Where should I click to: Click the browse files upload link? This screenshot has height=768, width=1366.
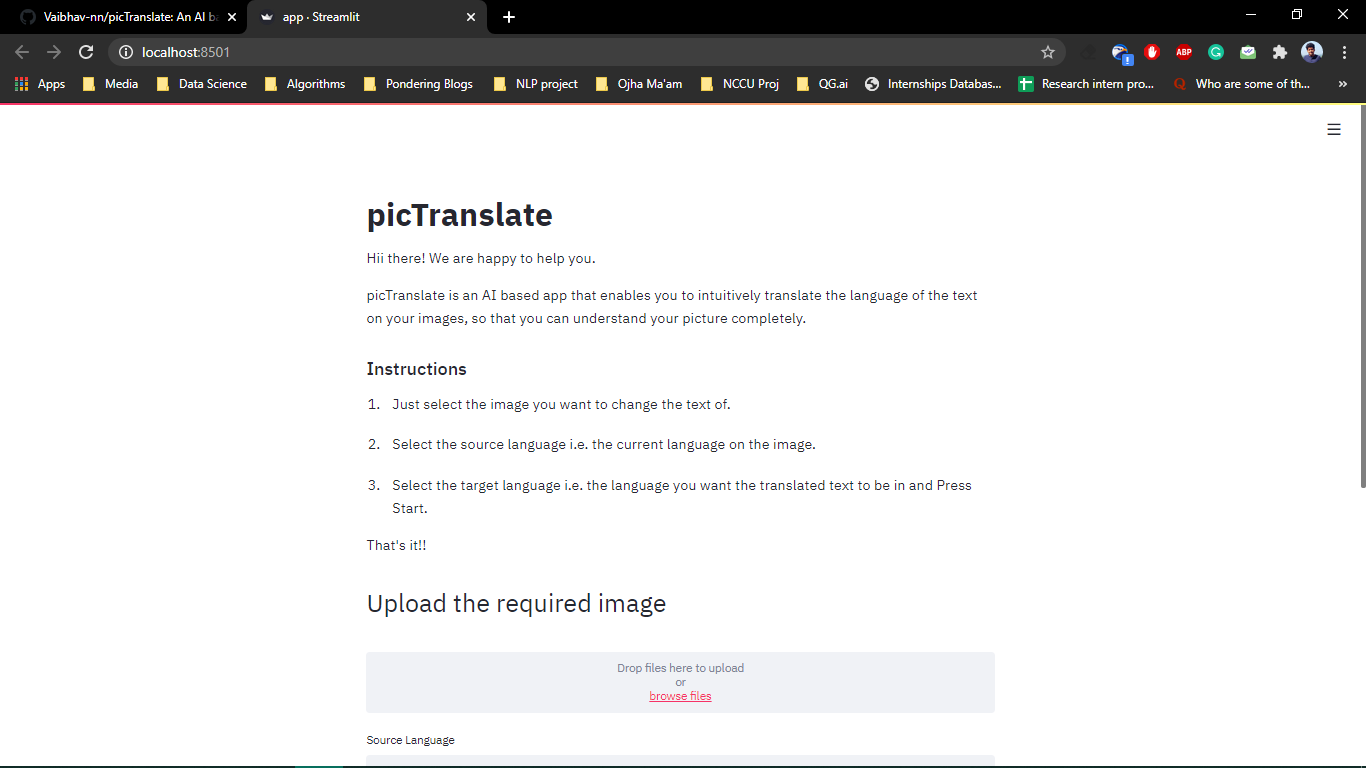(680, 695)
